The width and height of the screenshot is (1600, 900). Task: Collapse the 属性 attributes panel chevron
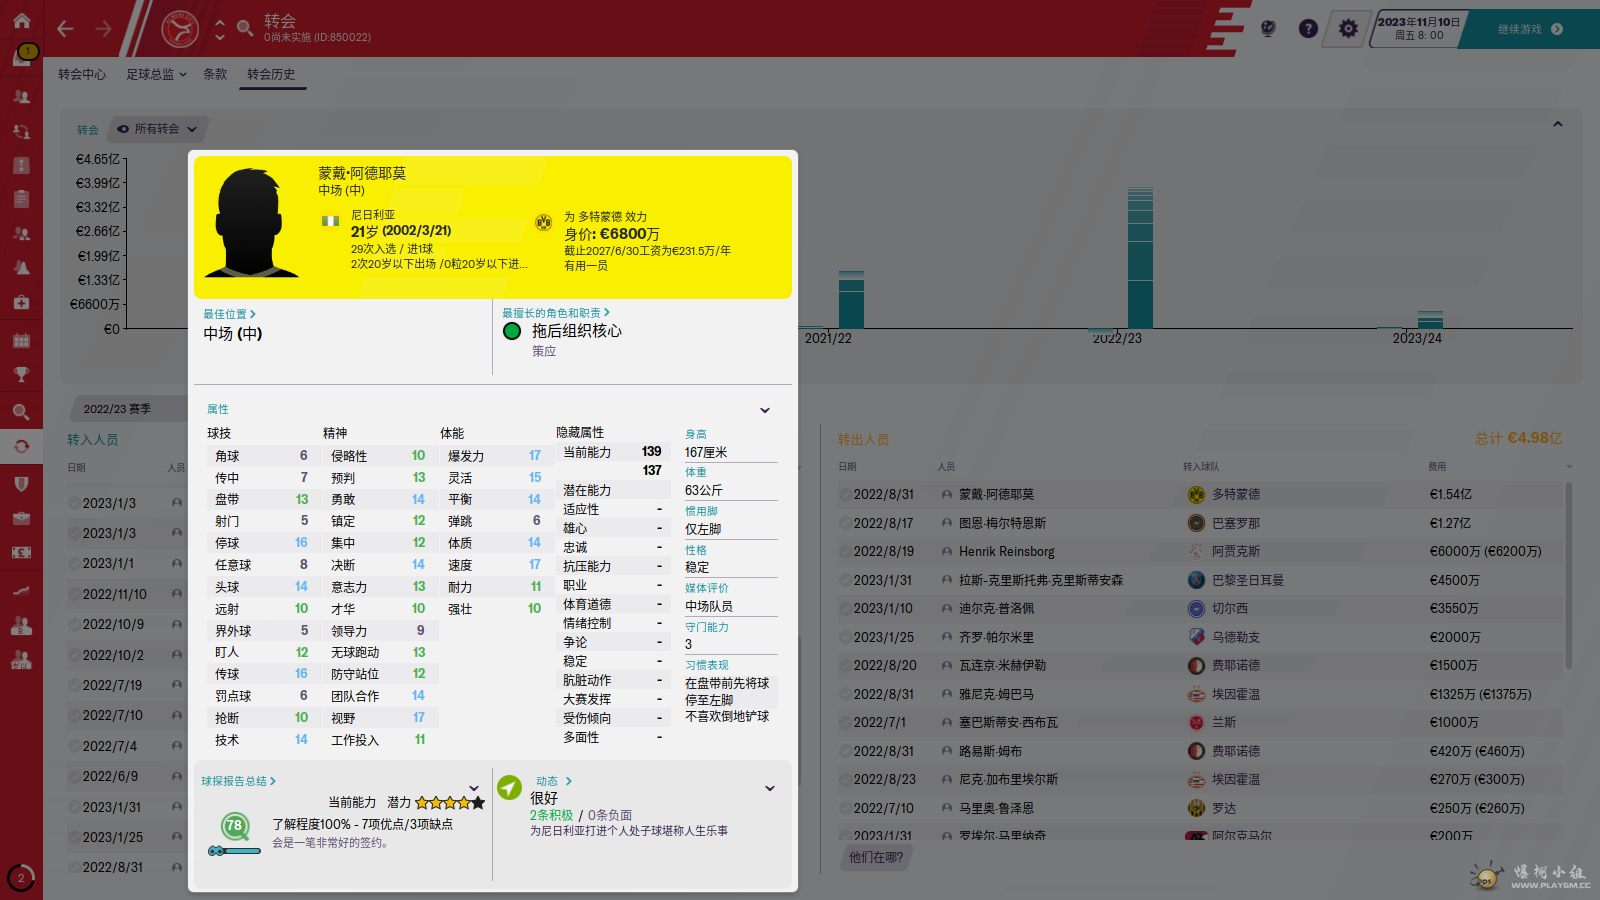pyautogui.click(x=765, y=410)
